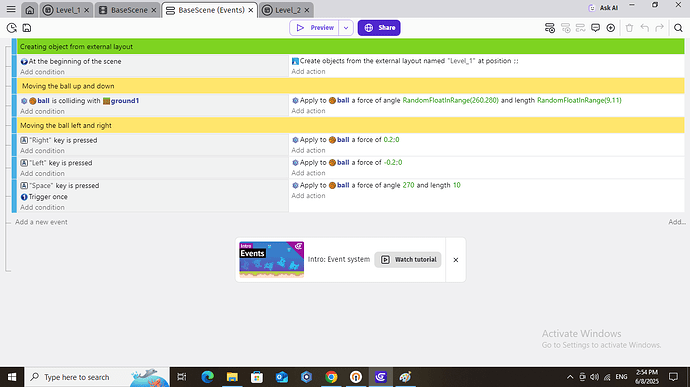The width and height of the screenshot is (690, 387).
Task: Click the save project icon
Action: [x=27, y=28]
